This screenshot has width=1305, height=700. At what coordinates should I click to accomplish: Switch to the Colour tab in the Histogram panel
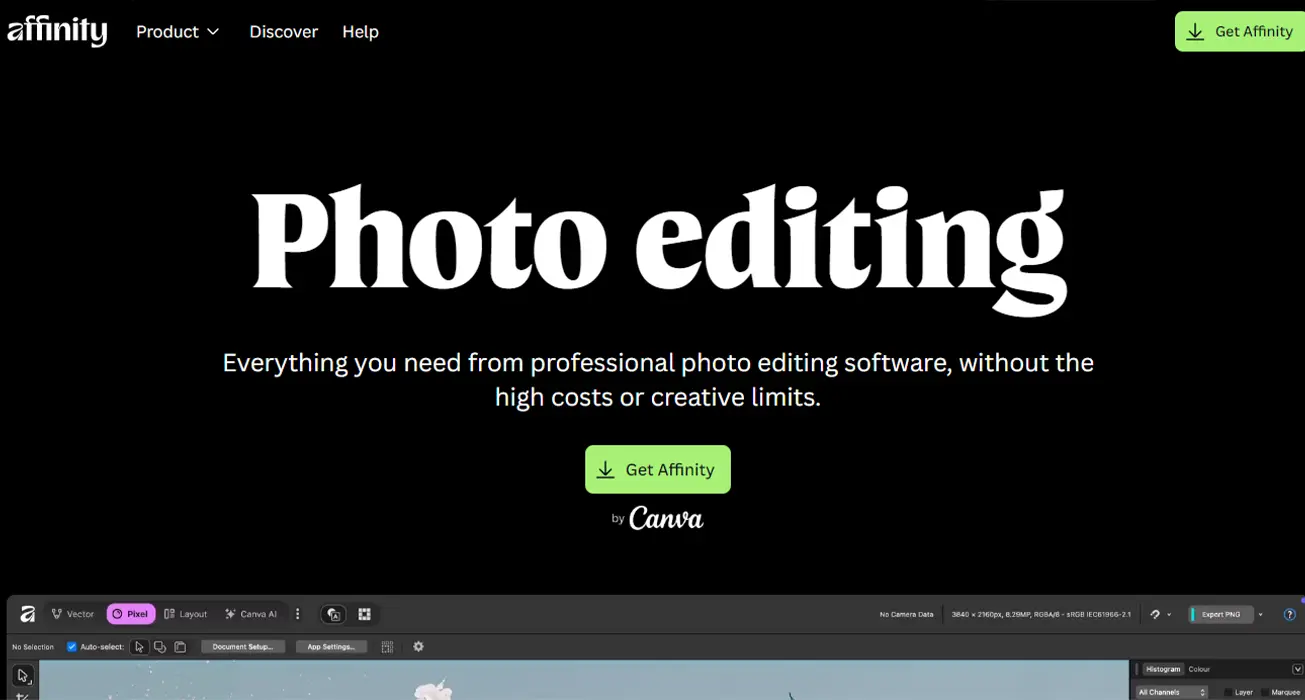point(1200,670)
